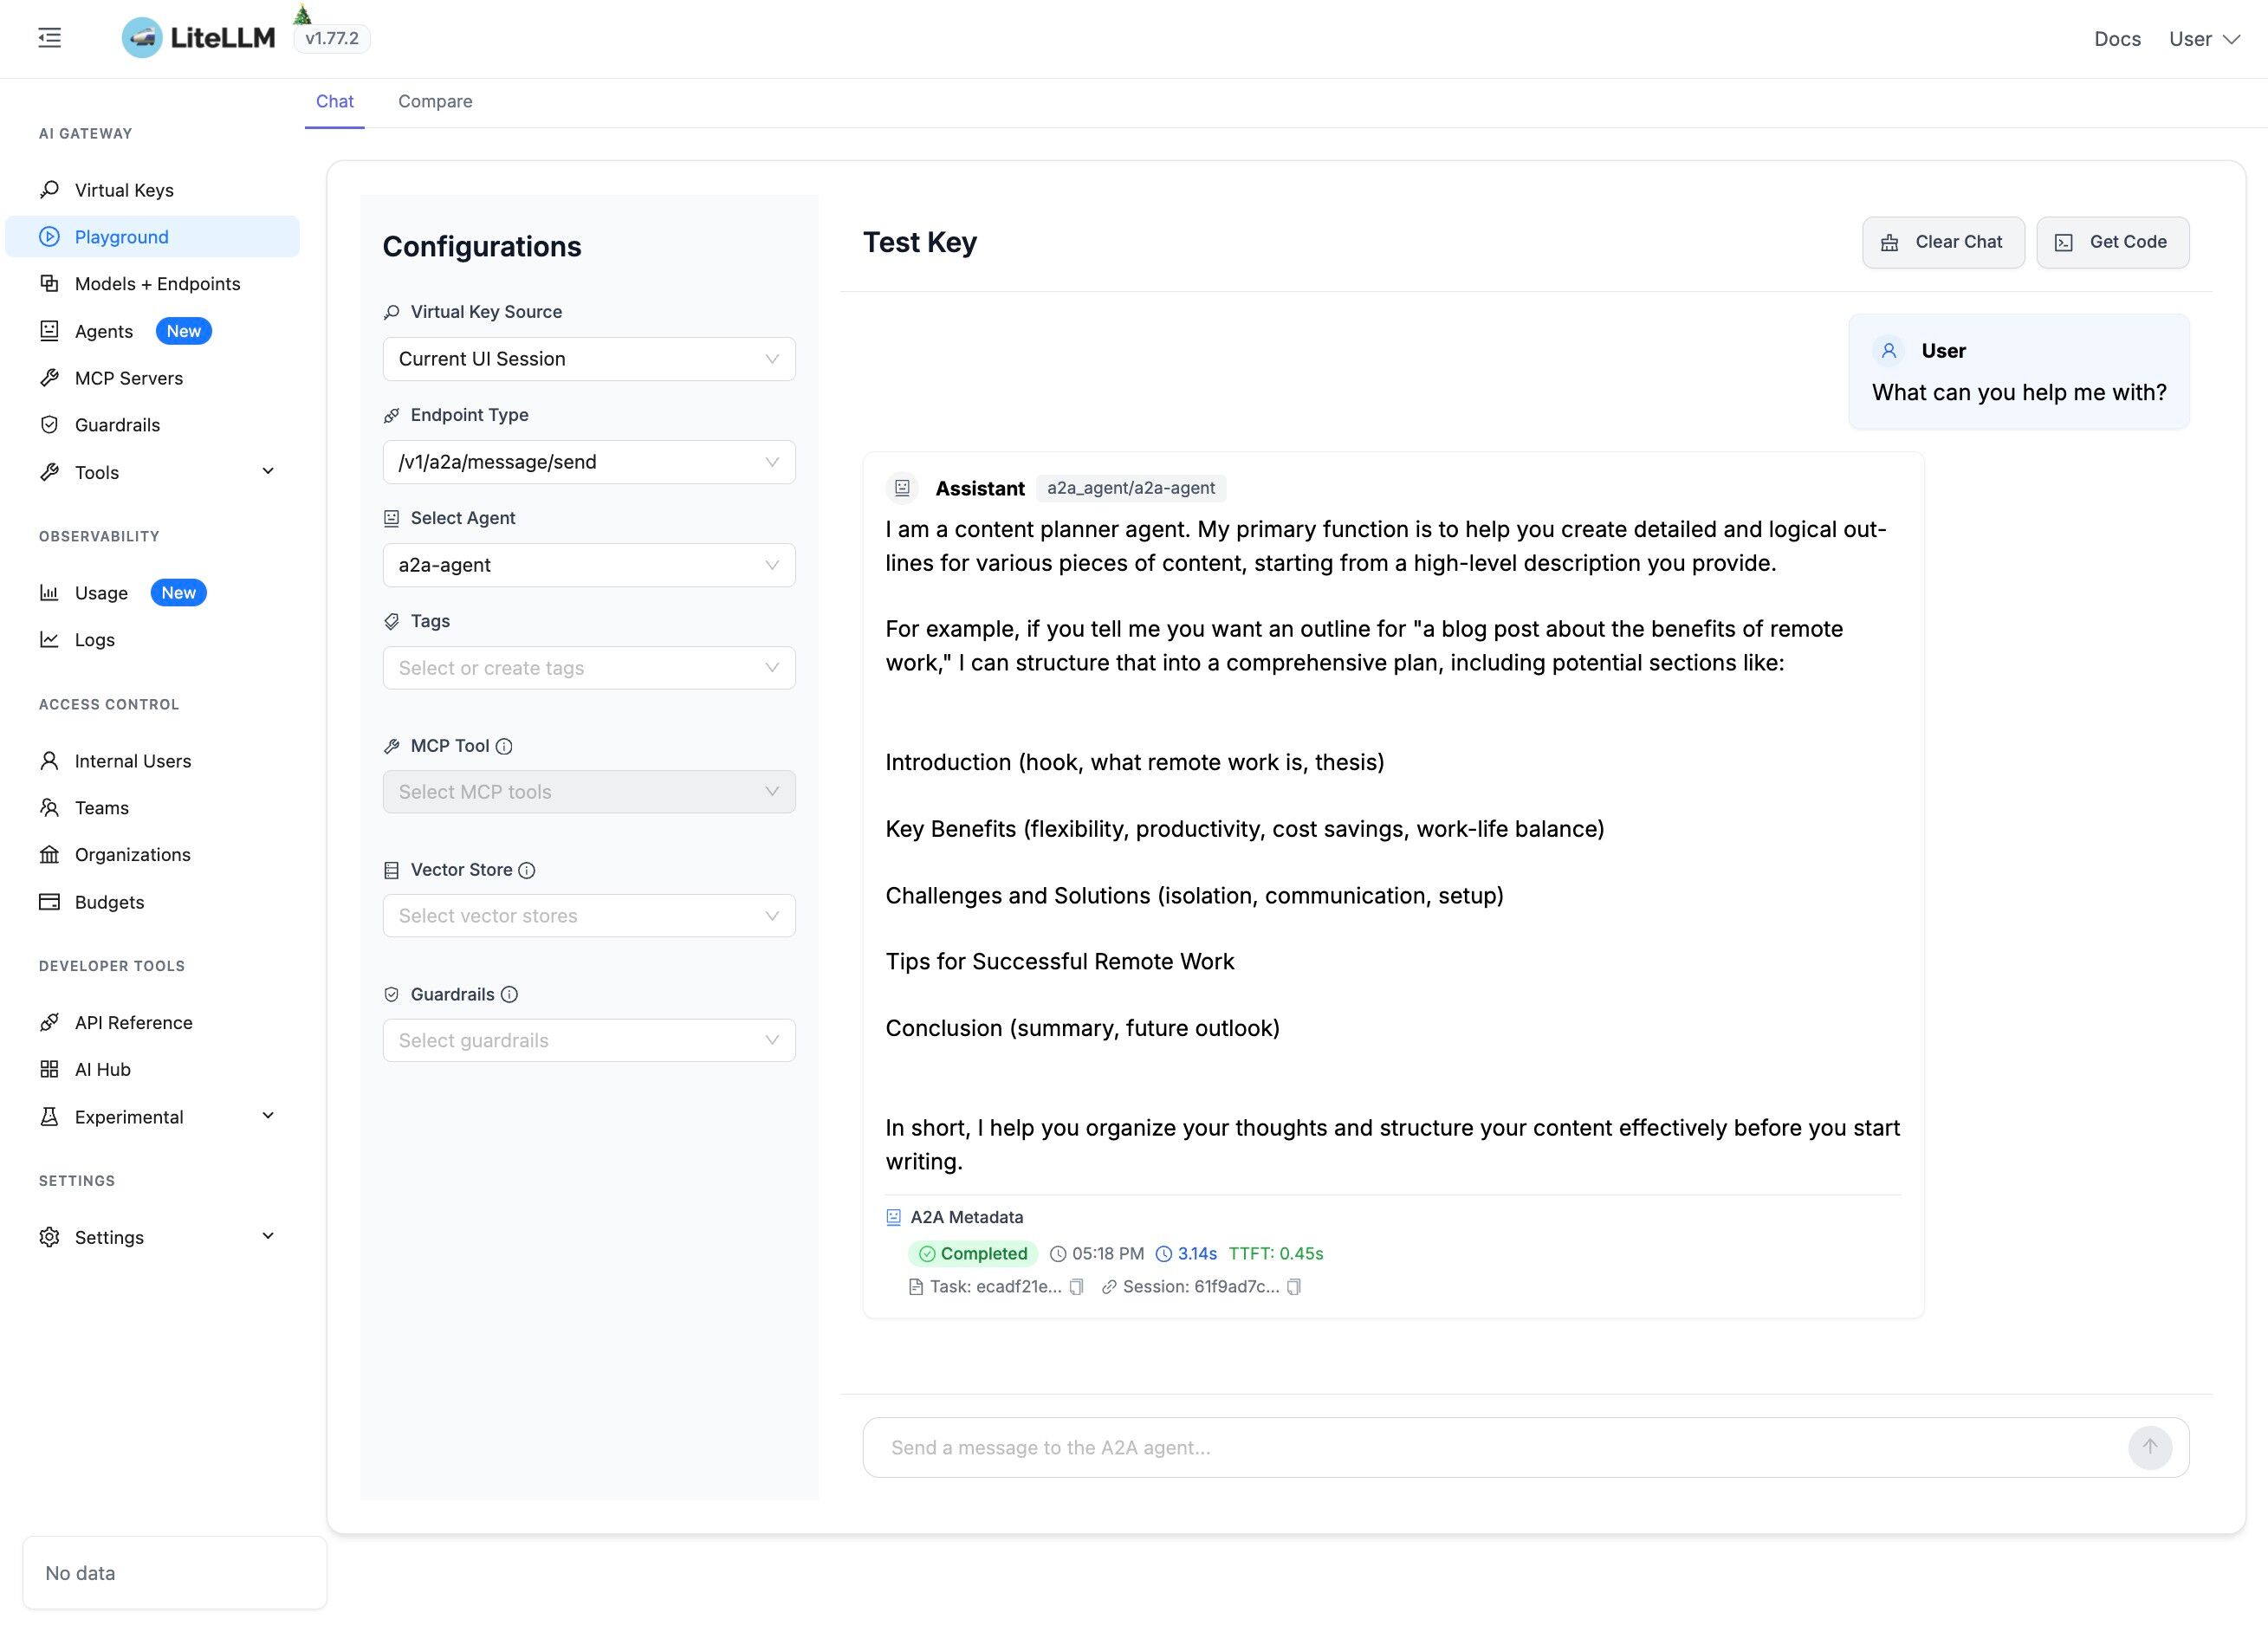2268x1632 pixels.
Task: Open the Endpoint Type dropdown
Action: [x=588, y=462]
